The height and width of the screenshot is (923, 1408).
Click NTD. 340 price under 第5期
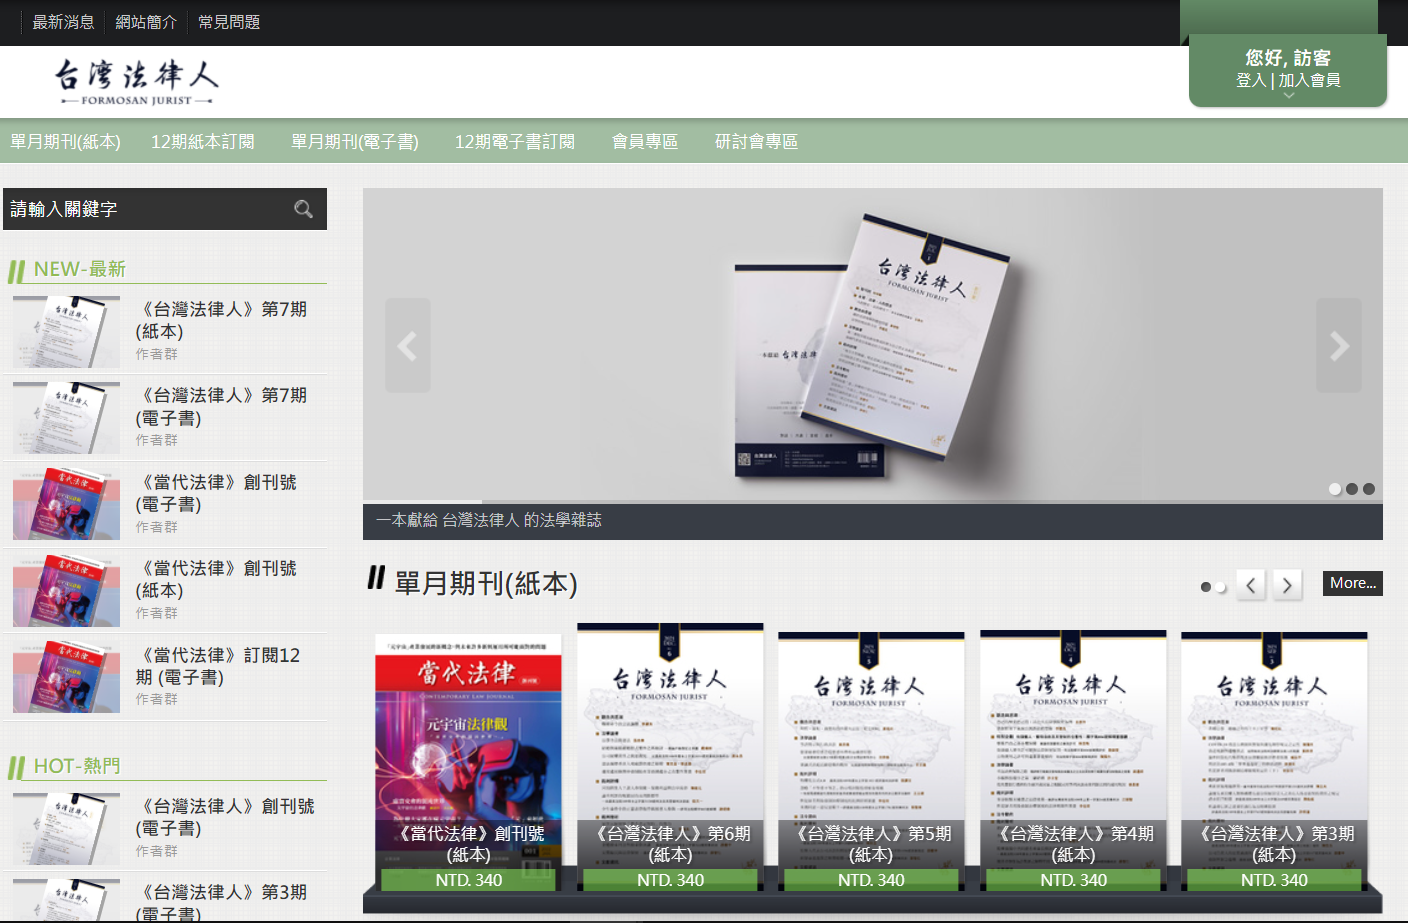(x=871, y=880)
